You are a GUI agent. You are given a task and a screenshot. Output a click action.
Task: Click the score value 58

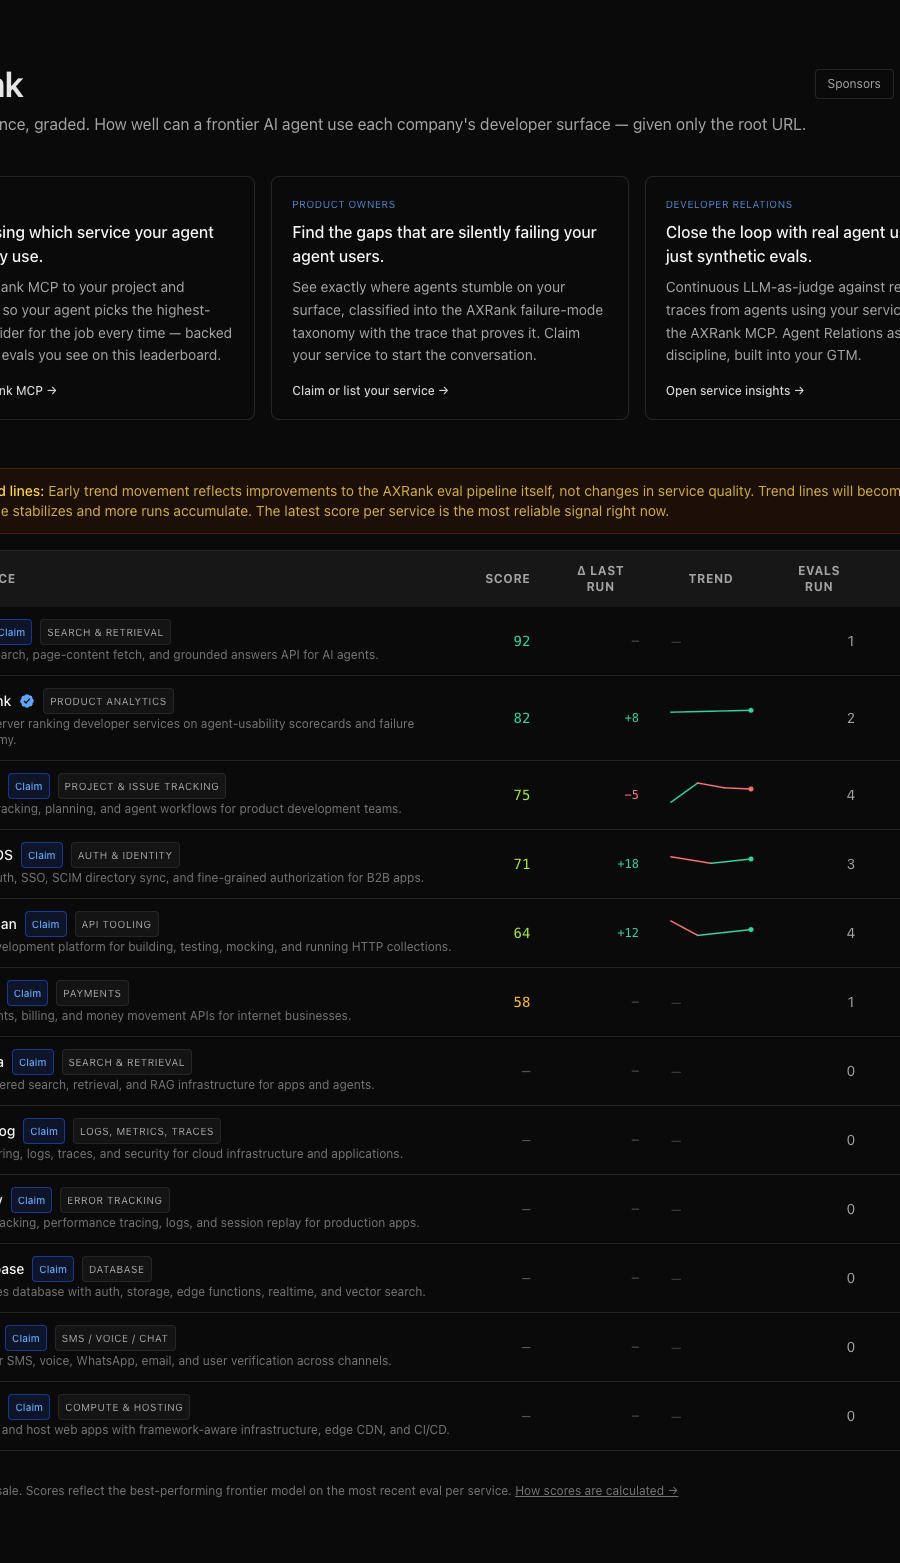point(522,1002)
